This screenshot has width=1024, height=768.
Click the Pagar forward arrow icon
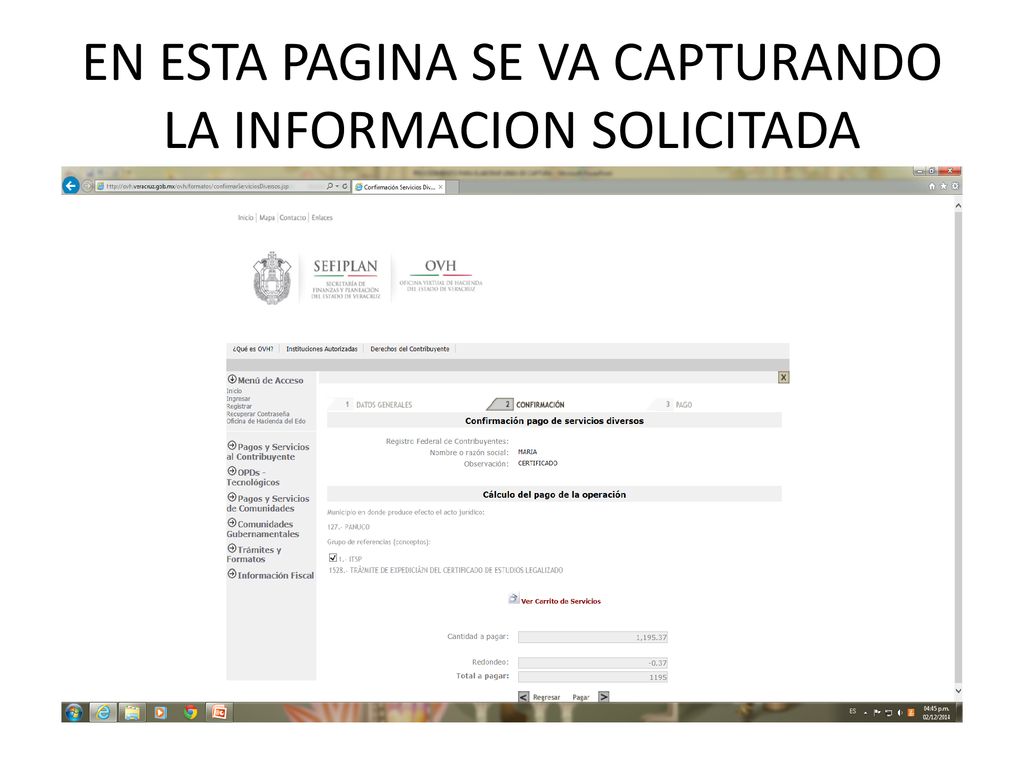pos(604,697)
